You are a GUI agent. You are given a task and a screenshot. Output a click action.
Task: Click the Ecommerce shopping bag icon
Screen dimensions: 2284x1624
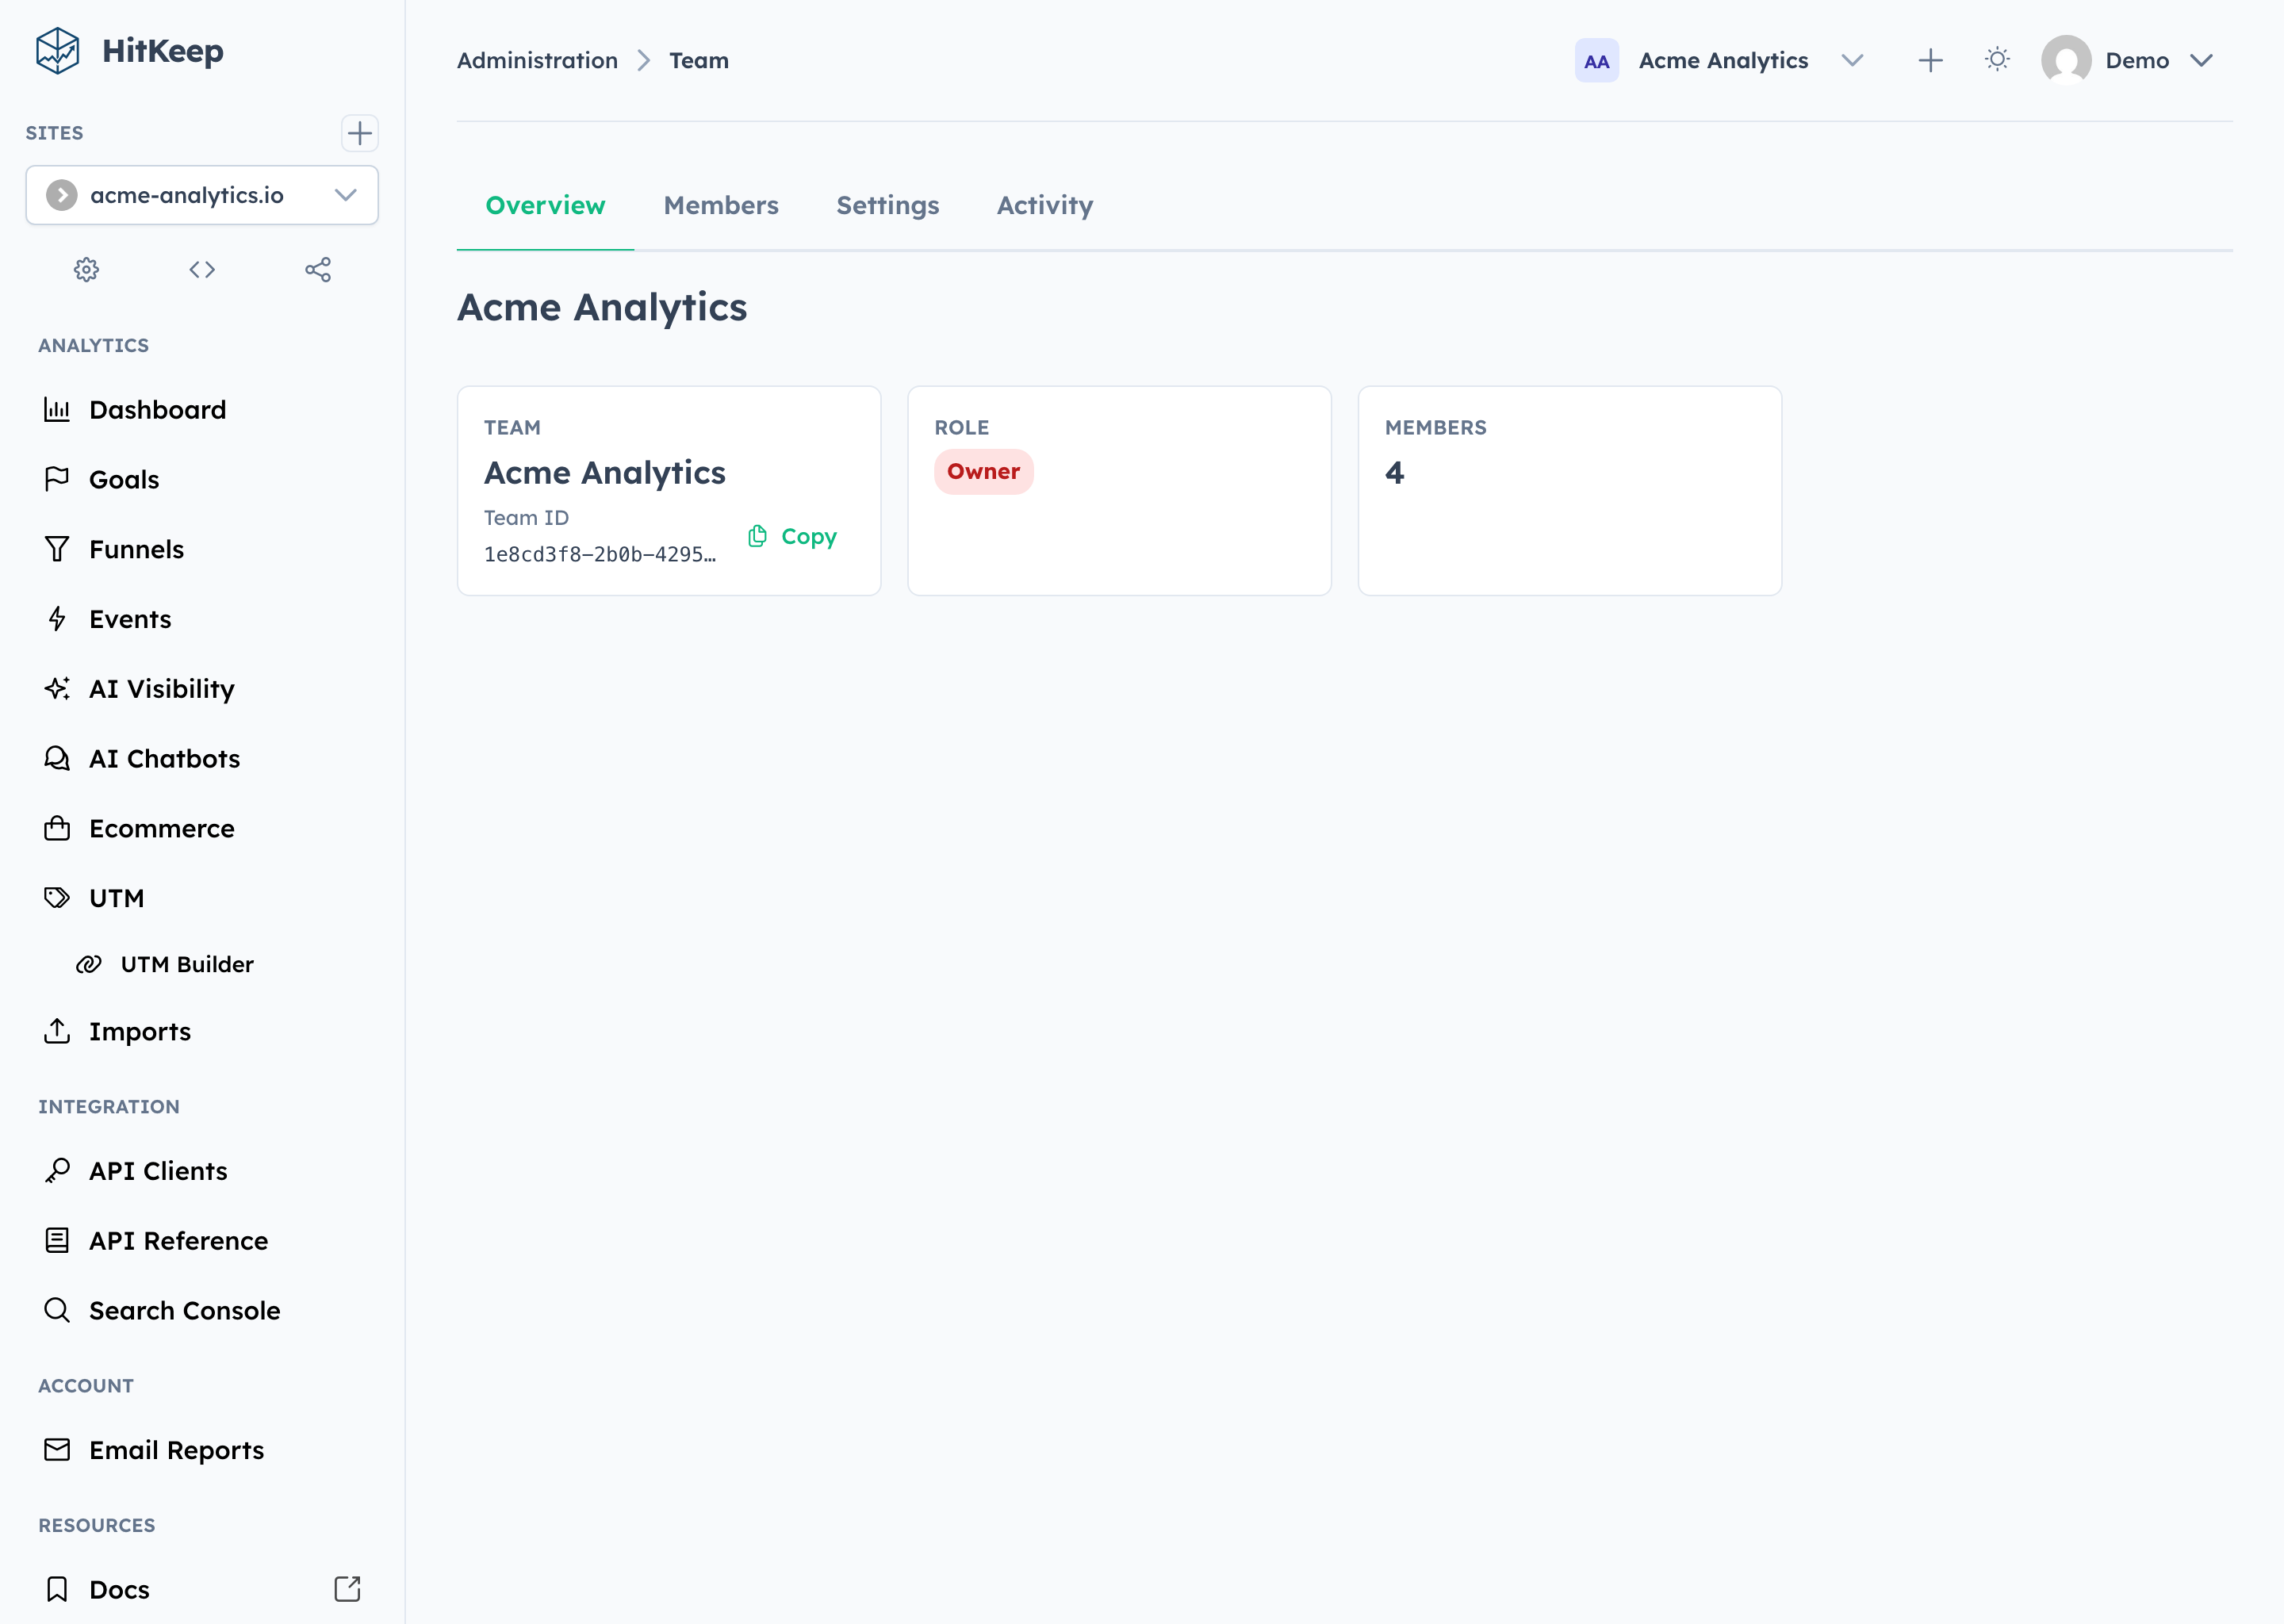pyautogui.click(x=57, y=829)
